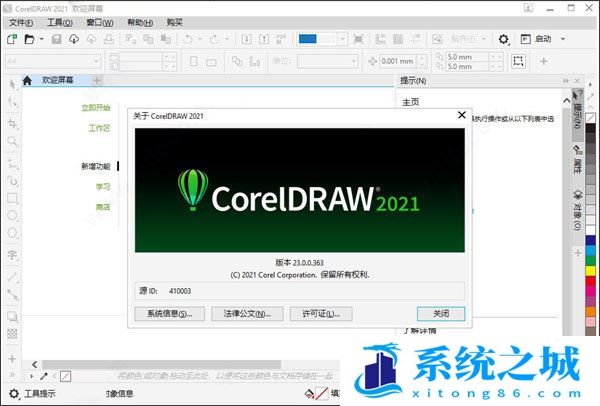Click the horizontal scrollbar thumb

pos(161,364)
